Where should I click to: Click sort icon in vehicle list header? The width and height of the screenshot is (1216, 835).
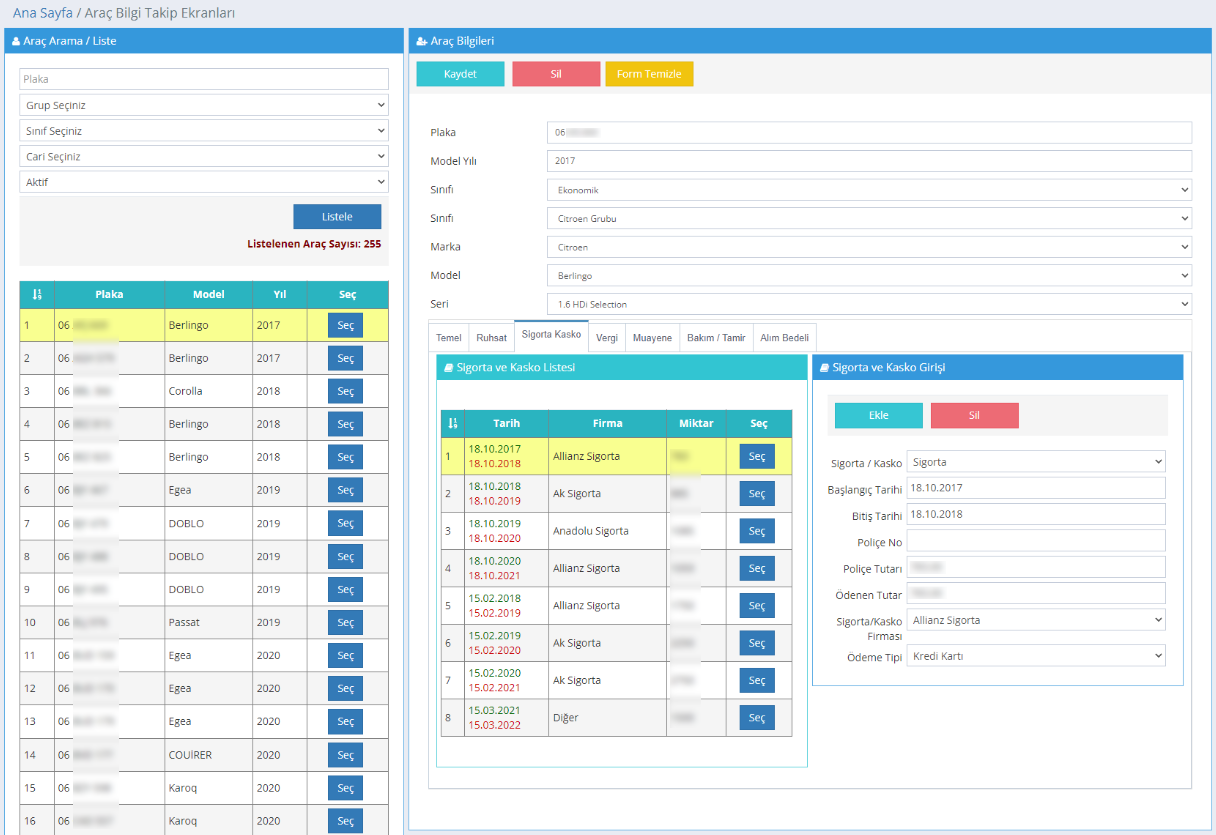(37, 294)
